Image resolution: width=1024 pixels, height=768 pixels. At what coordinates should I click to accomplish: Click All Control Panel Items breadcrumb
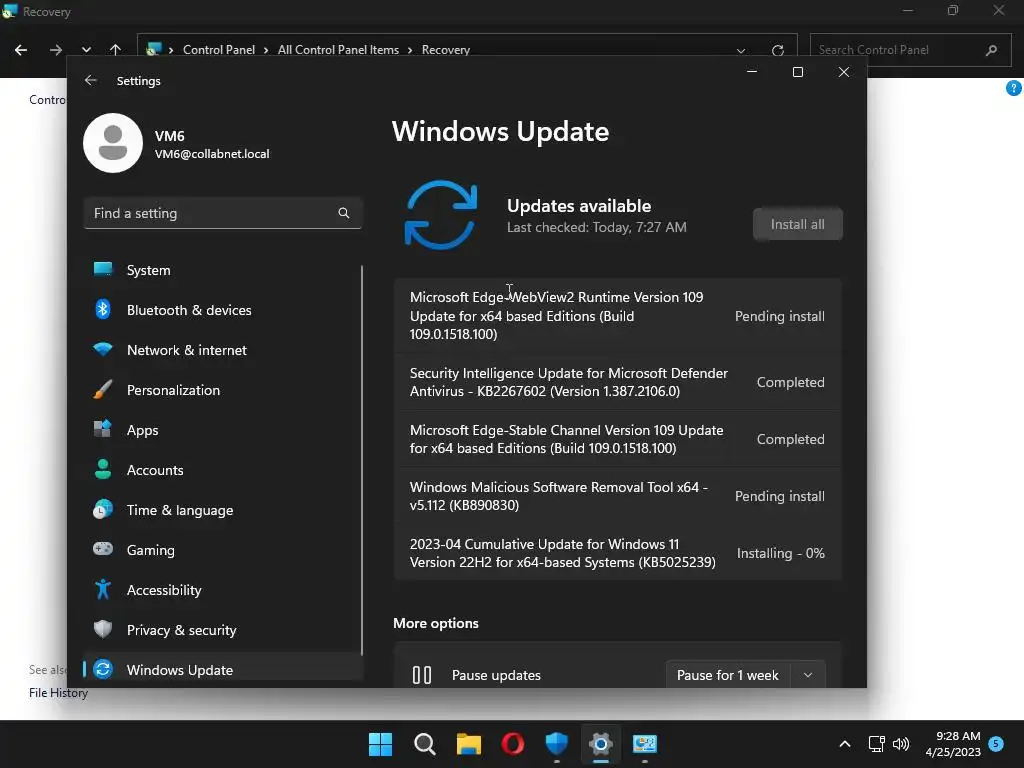[338, 50]
